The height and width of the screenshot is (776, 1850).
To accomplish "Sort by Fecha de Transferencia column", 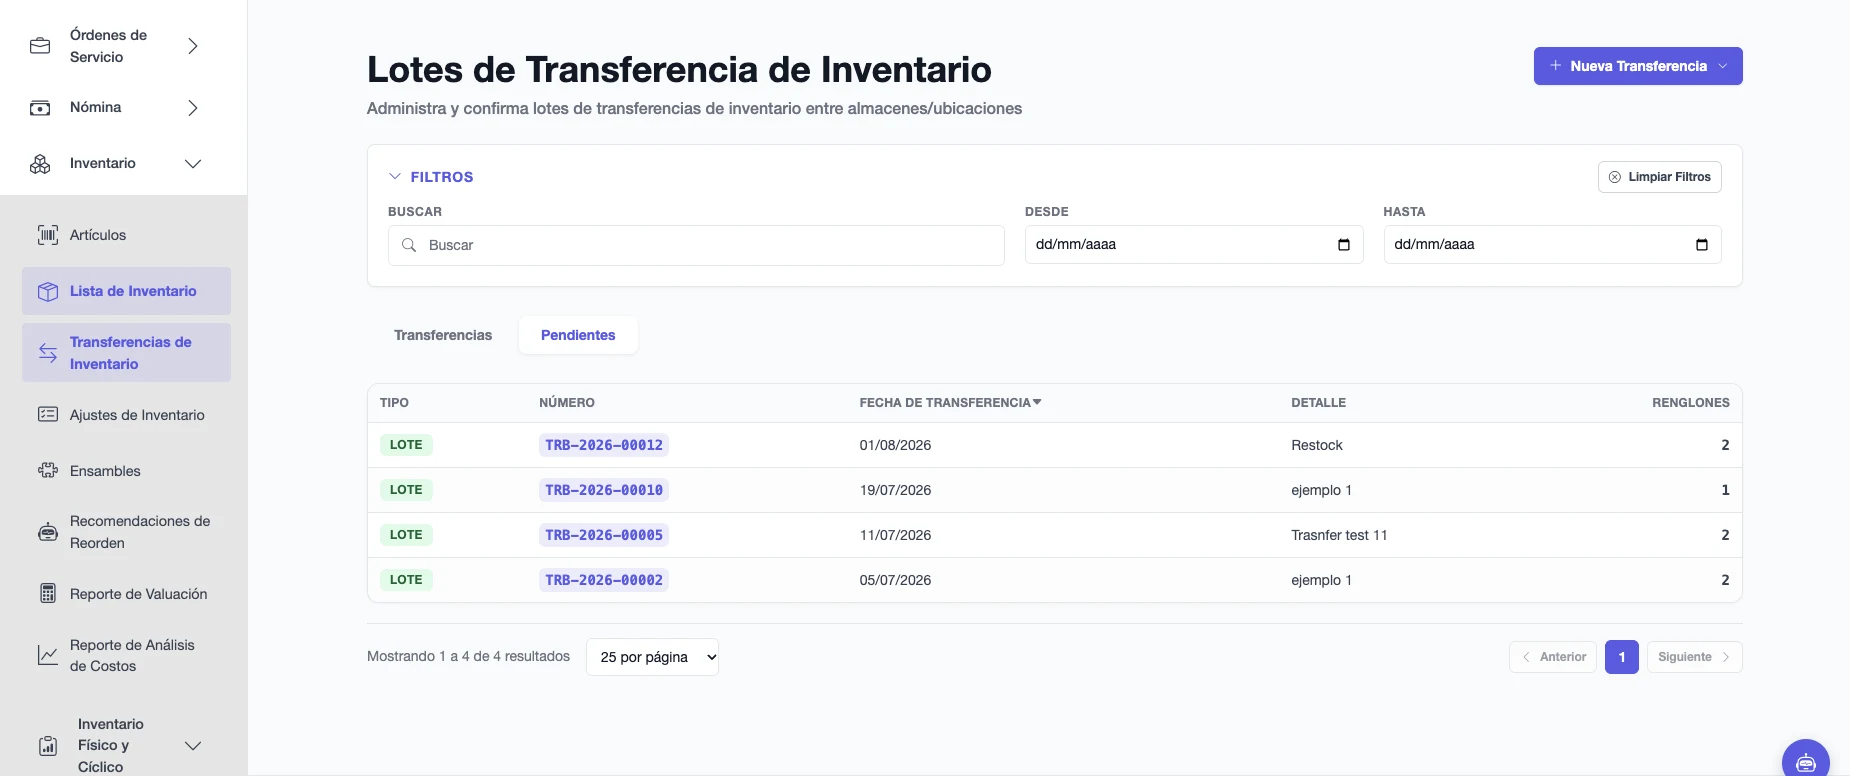I will click(950, 403).
